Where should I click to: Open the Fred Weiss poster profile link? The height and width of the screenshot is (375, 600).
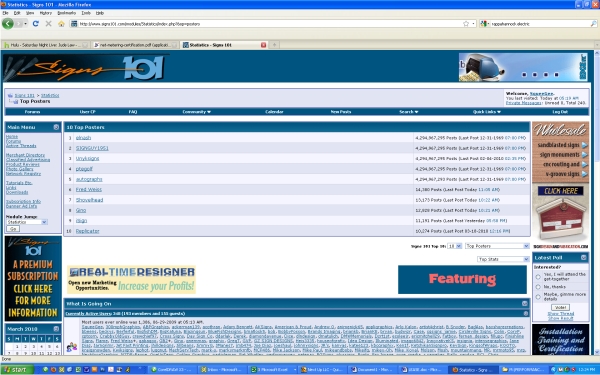pos(89,189)
